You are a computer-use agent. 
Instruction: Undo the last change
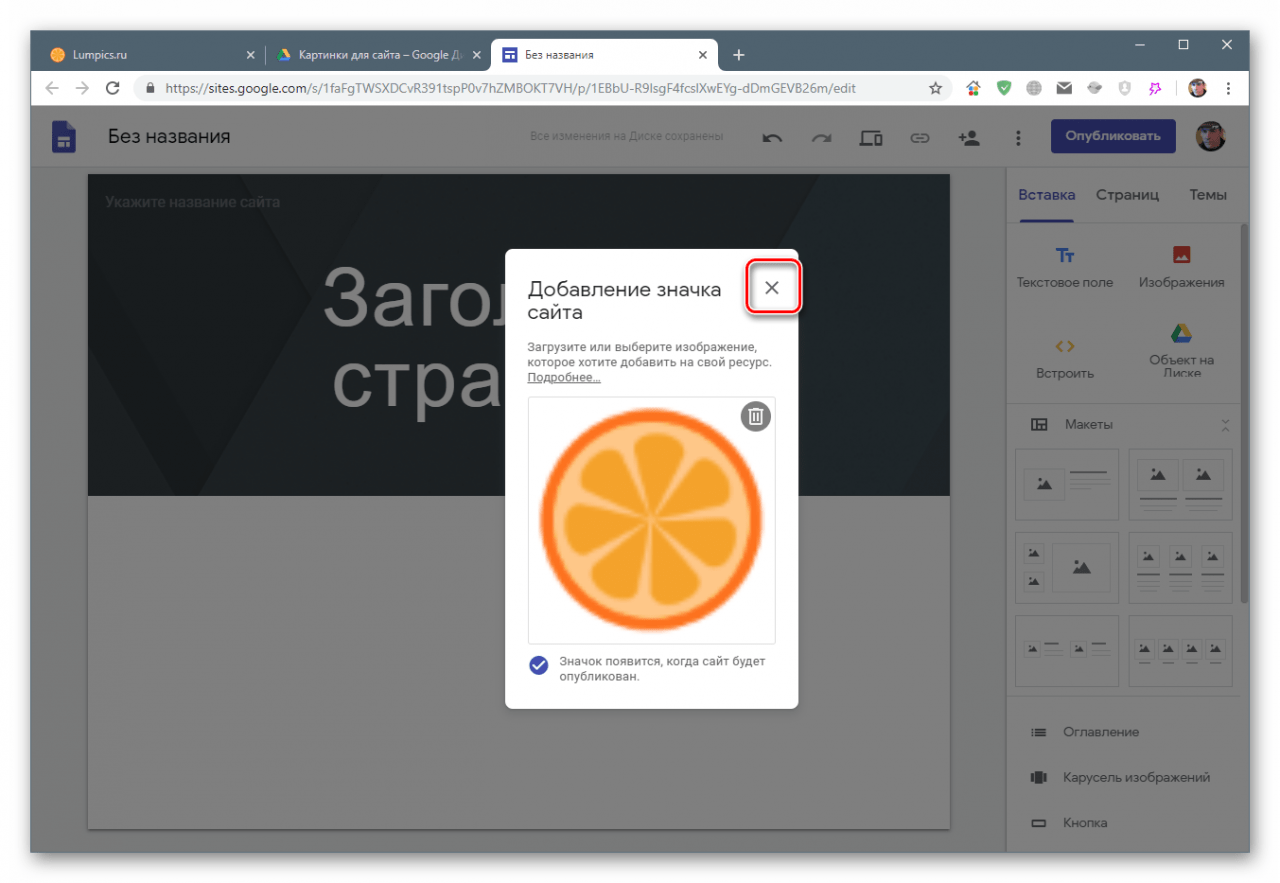pos(772,138)
